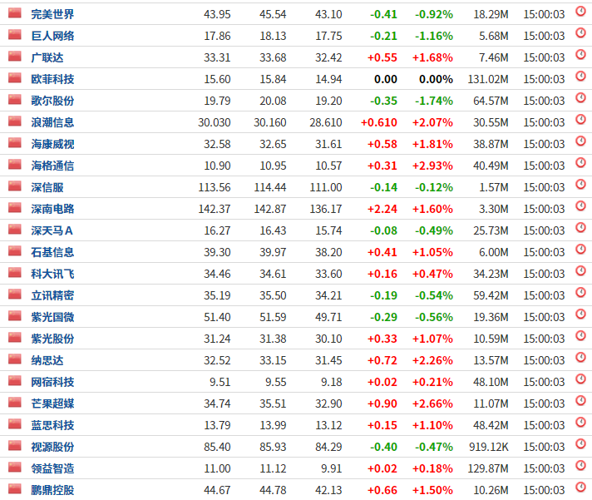This screenshot has width=592, height=500.
Task: Open the 广联达 stock link
Action: [x=47, y=58]
